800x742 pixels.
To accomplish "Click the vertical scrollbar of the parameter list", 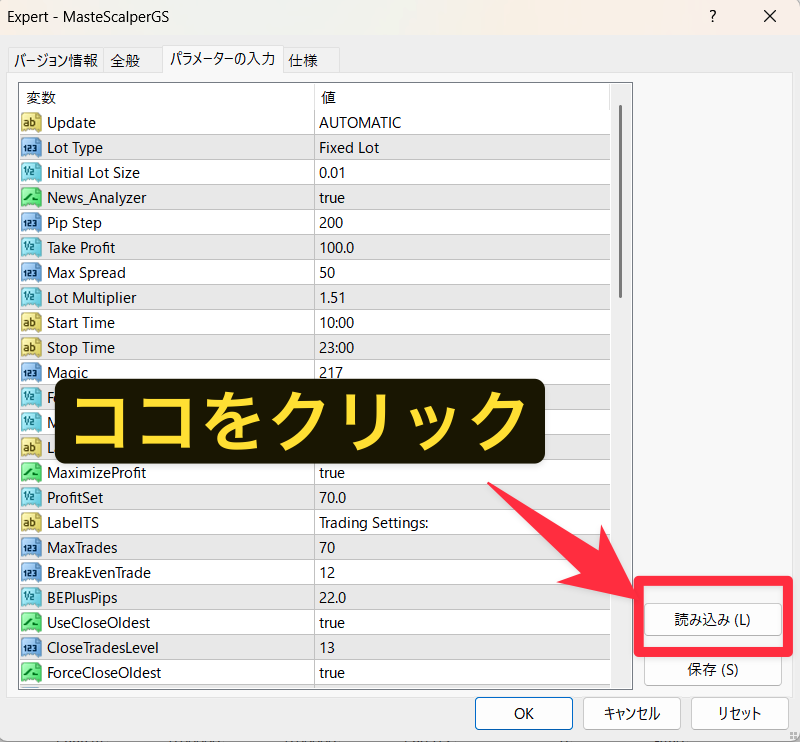I will (620, 201).
